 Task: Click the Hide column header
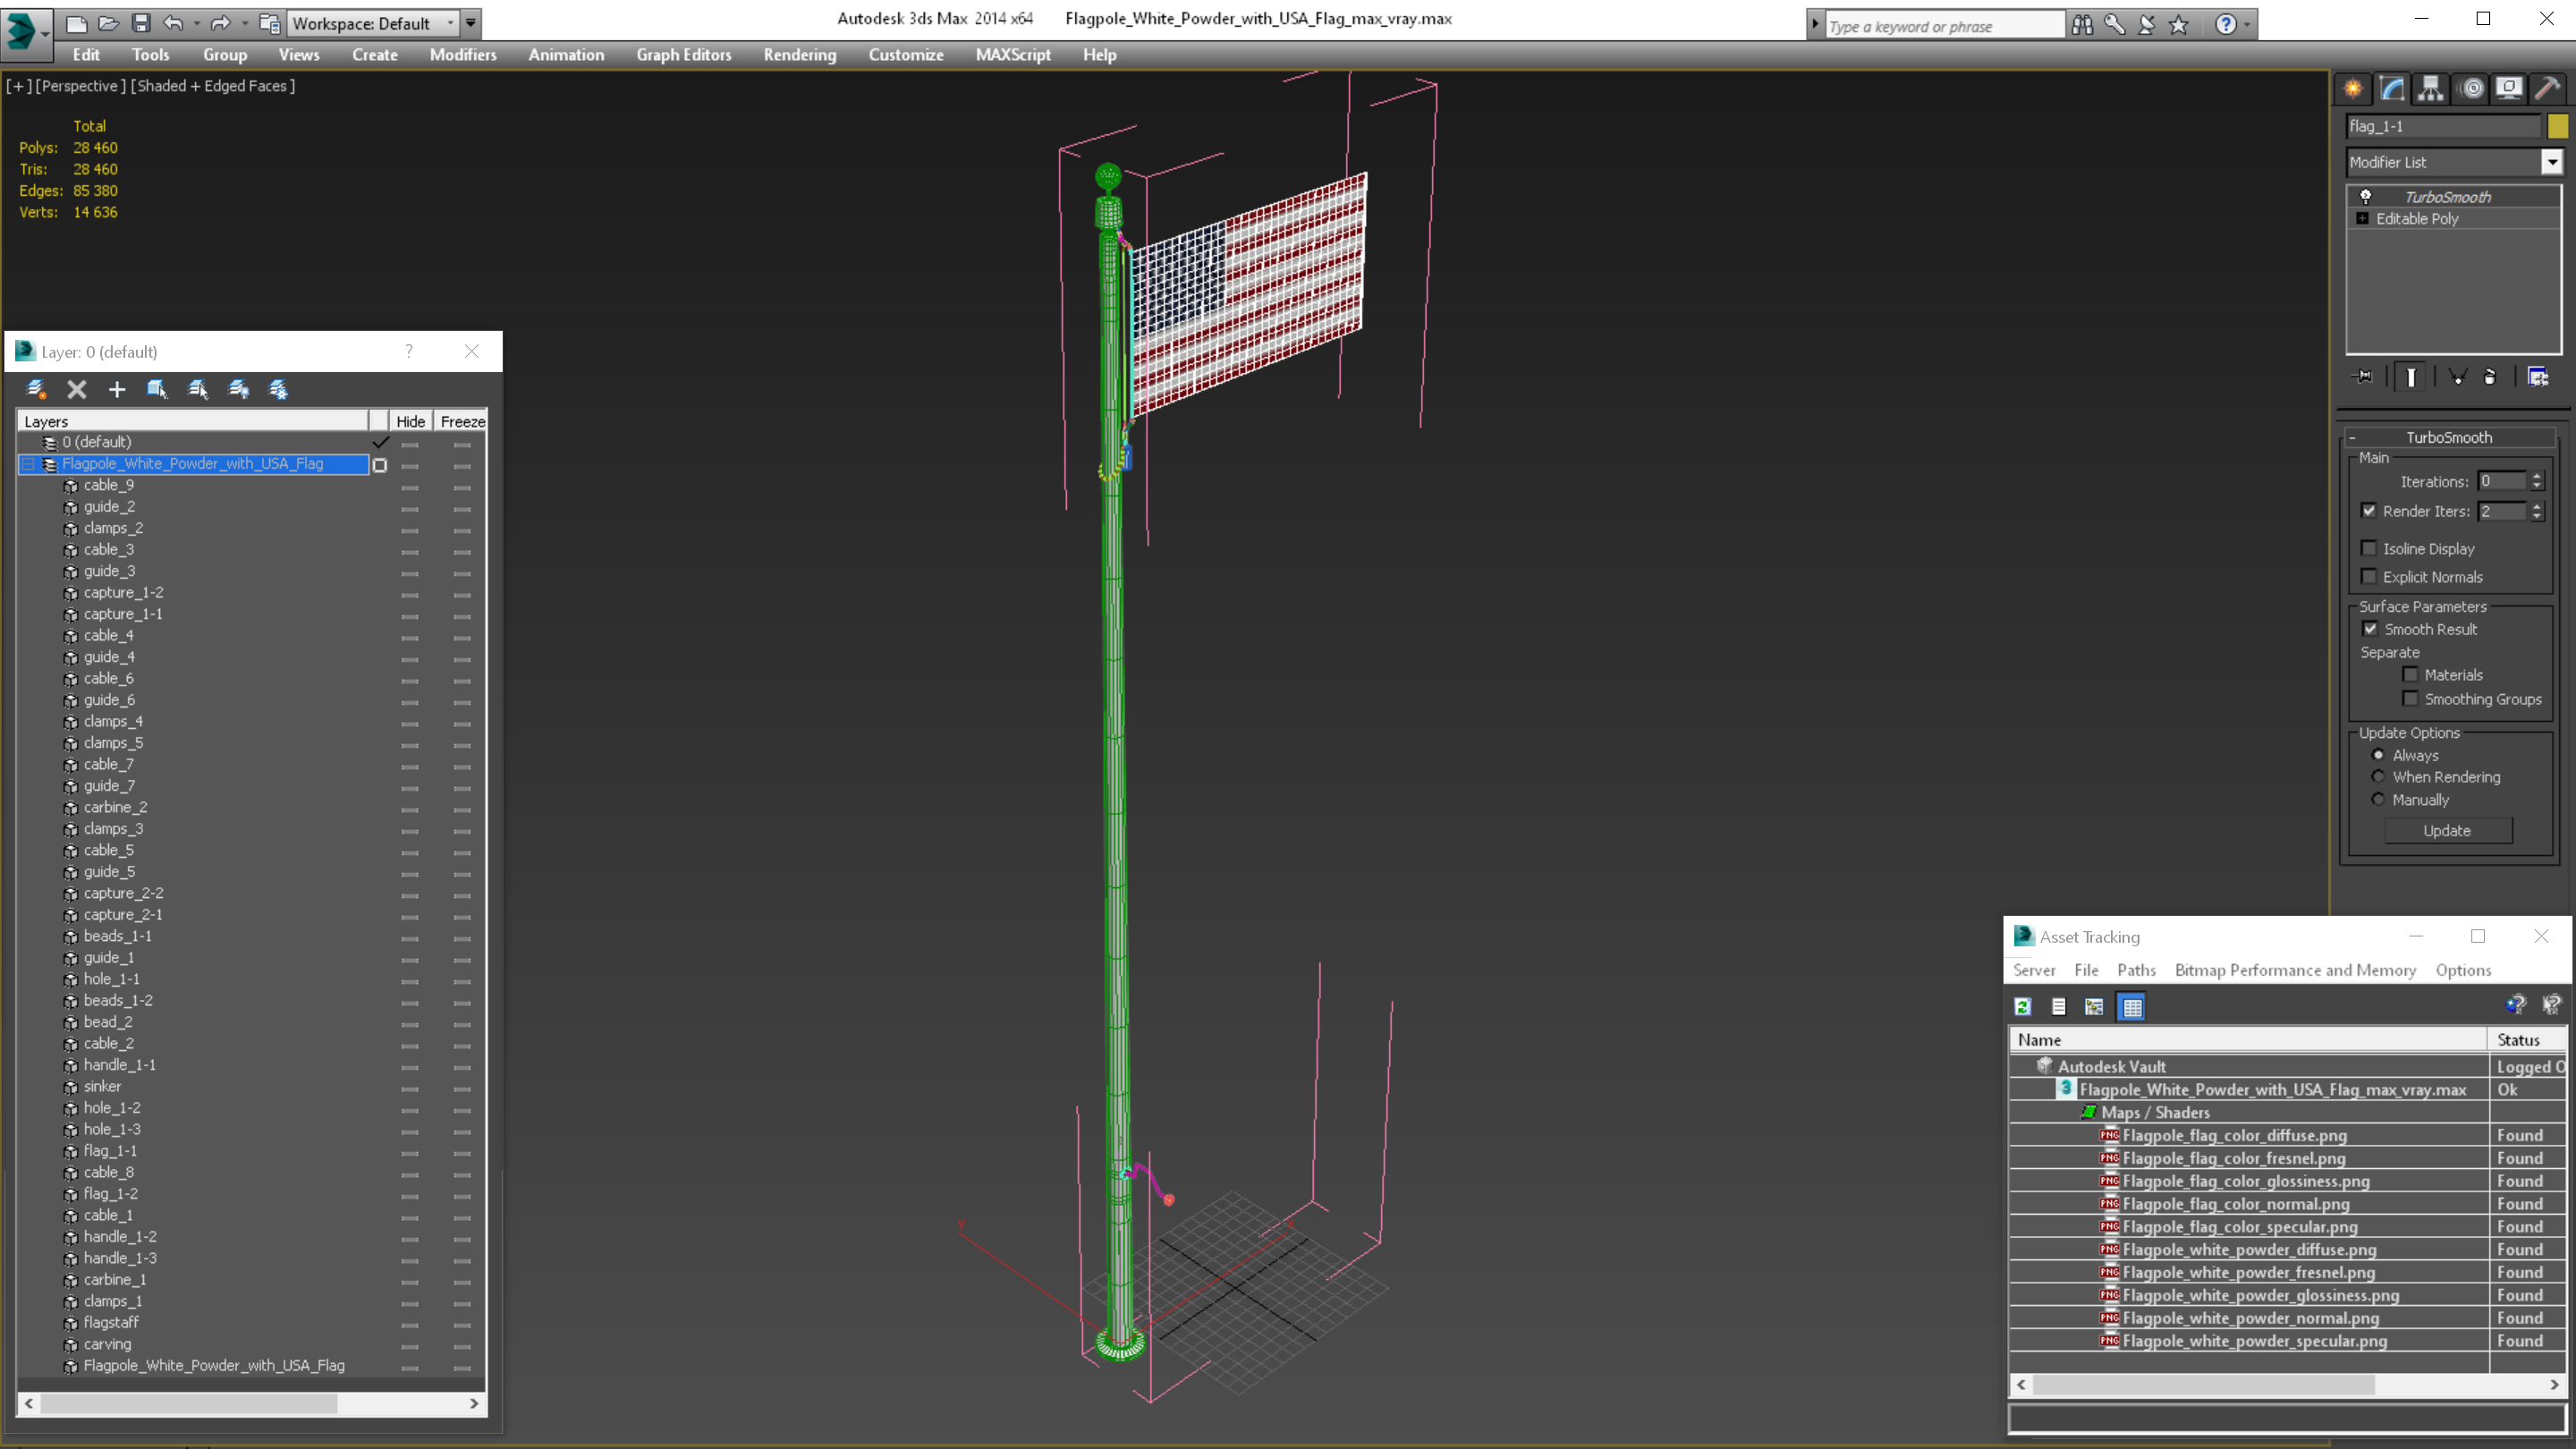(411, 422)
